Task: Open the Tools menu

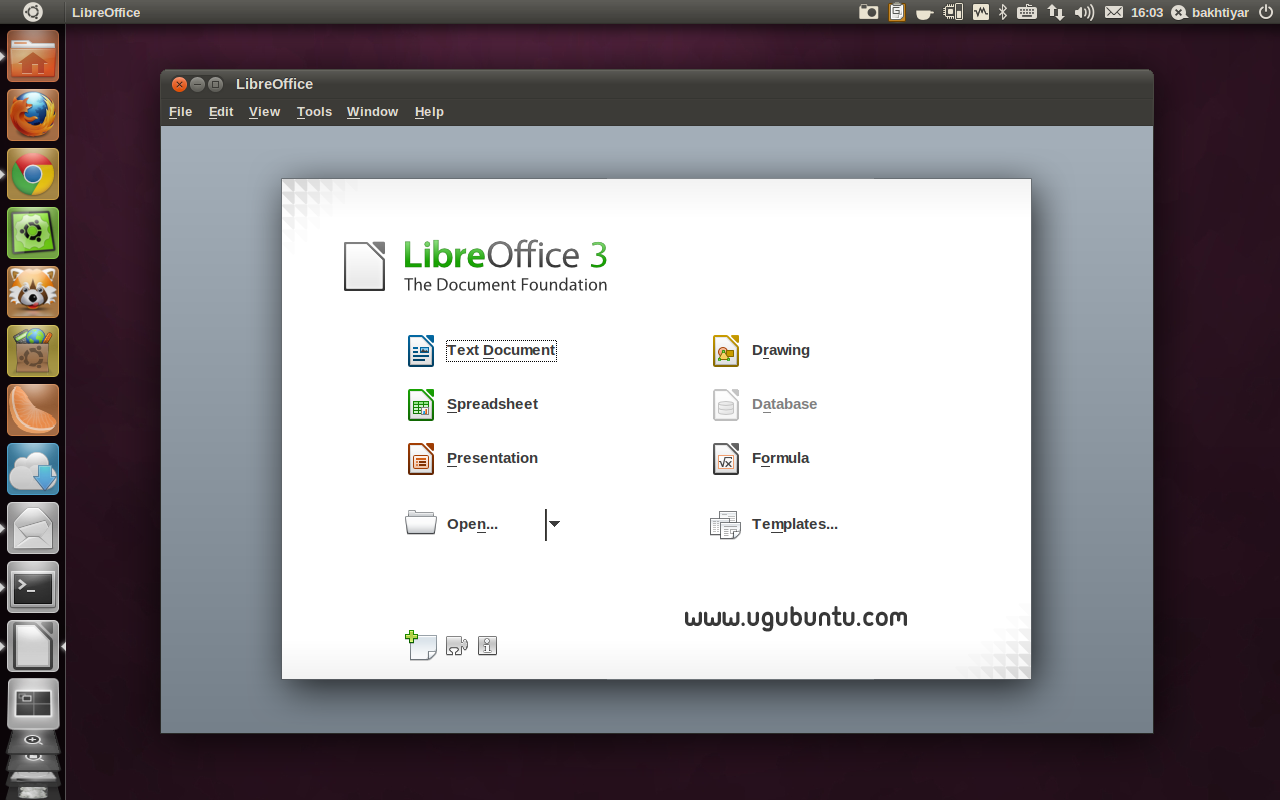Action: [314, 112]
